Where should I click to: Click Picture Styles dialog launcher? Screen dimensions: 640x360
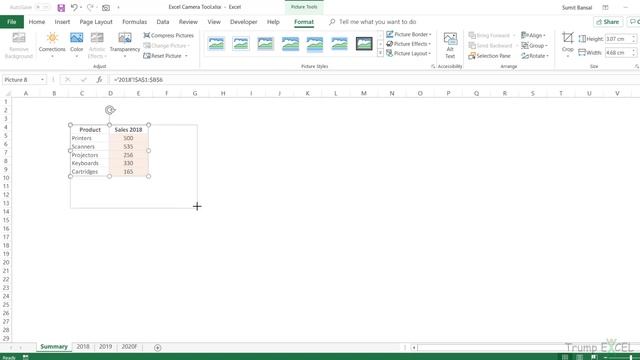click(433, 66)
